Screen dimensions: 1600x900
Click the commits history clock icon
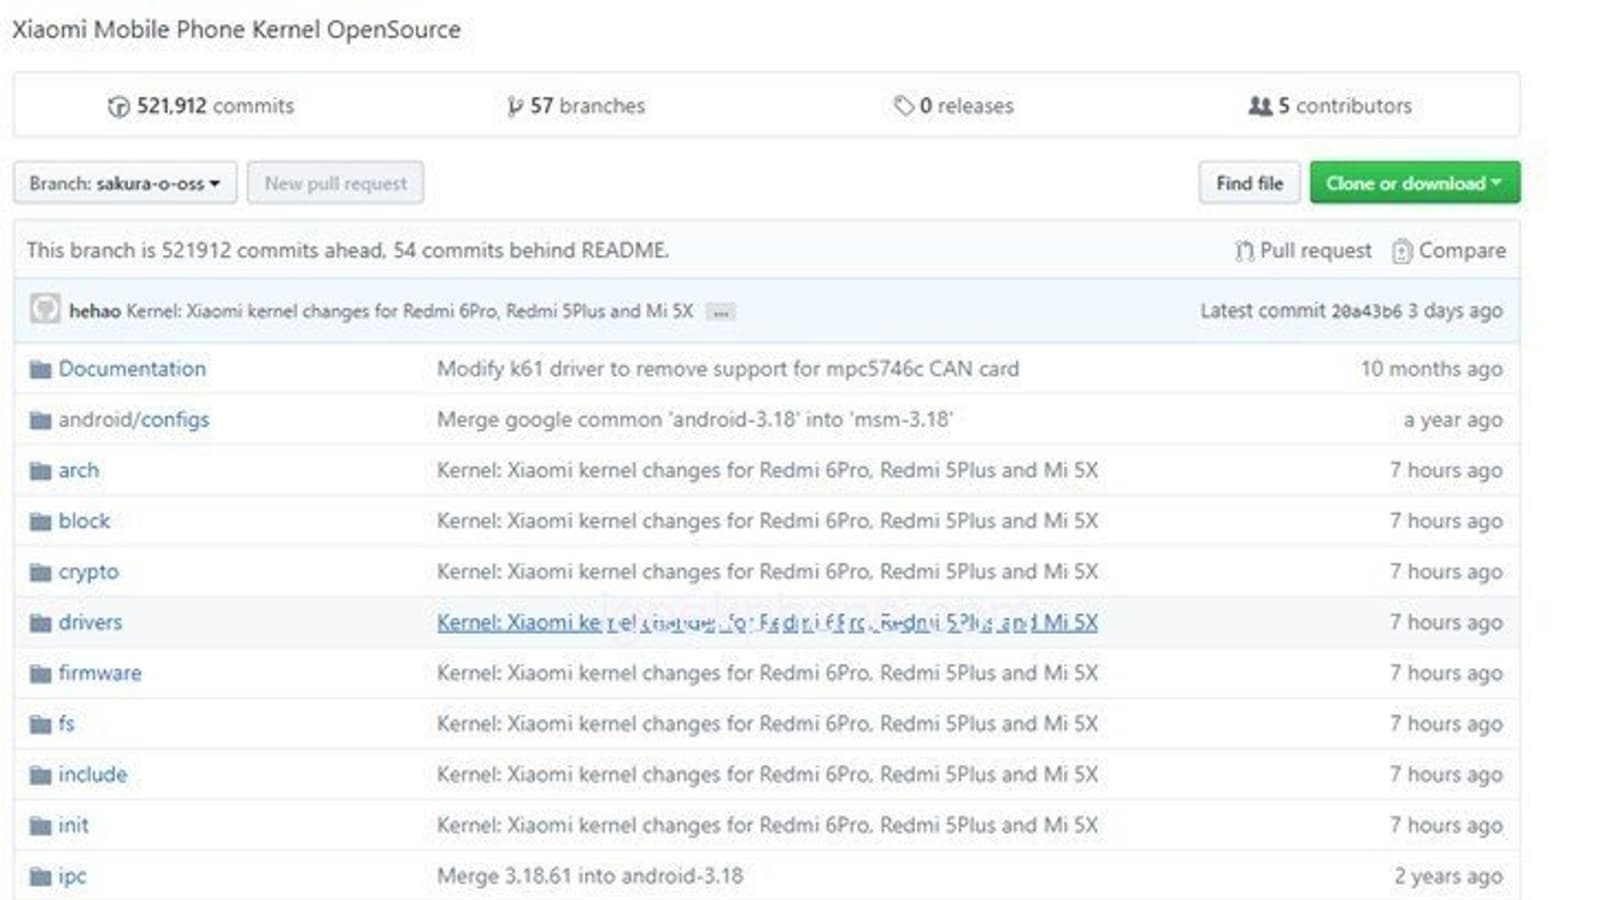tap(118, 106)
